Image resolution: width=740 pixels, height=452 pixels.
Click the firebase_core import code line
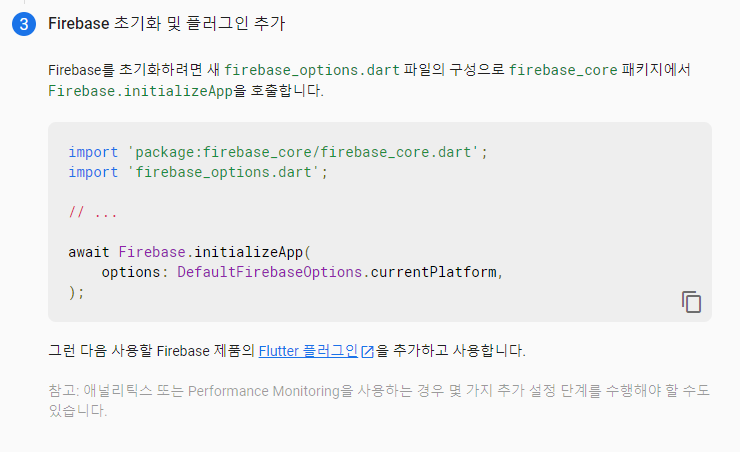pos(278,152)
